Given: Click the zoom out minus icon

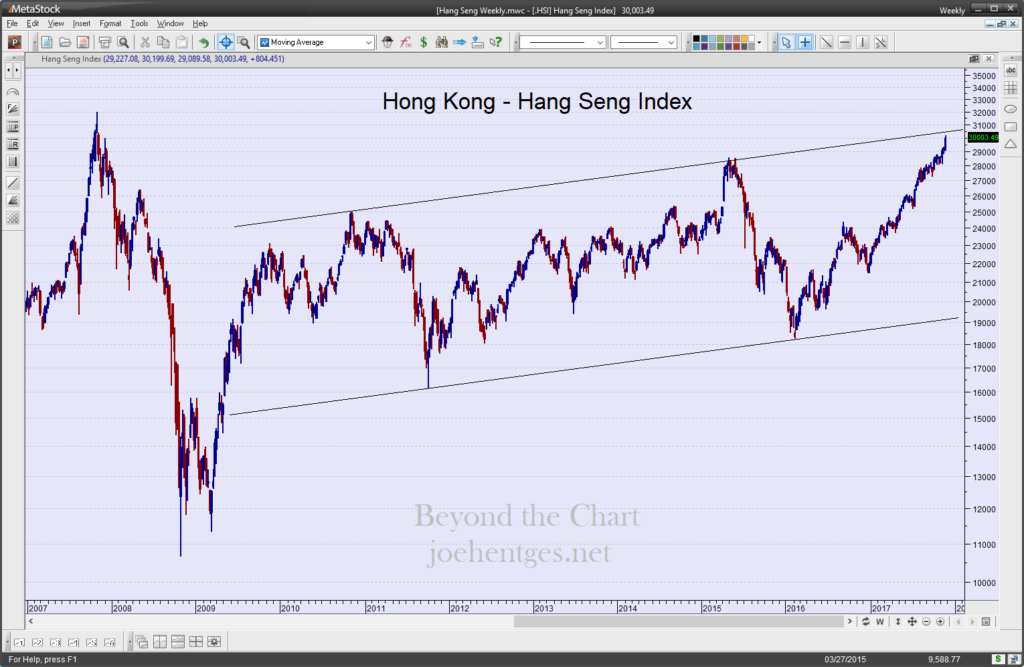Looking at the screenshot, I should [926, 621].
